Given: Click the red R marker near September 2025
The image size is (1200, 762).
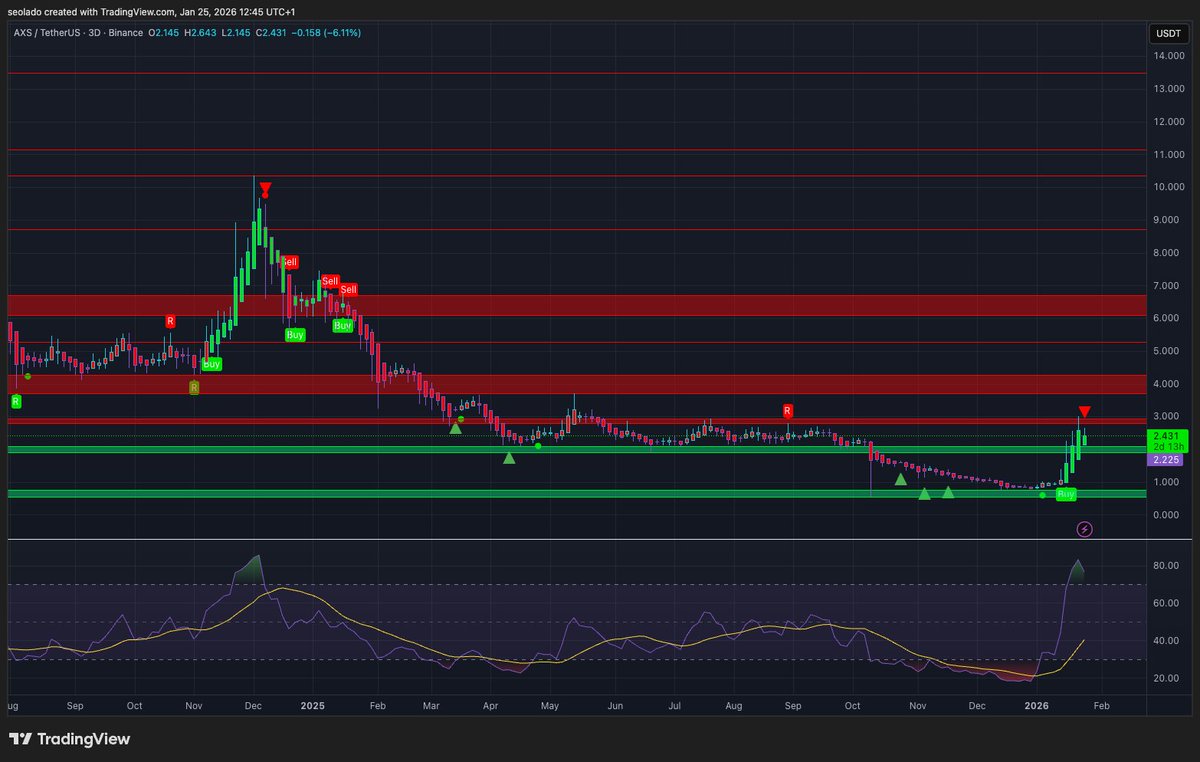Looking at the screenshot, I should [x=787, y=411].
